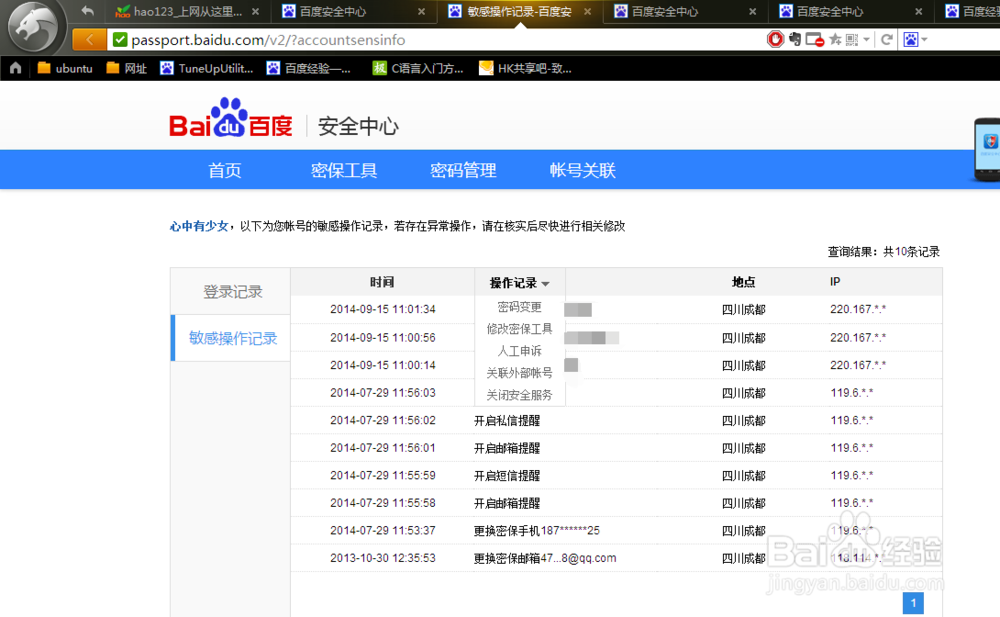Choose 密码变更 from the dropdown
The height and width of the screenshot is (617, 1000).
519,307
